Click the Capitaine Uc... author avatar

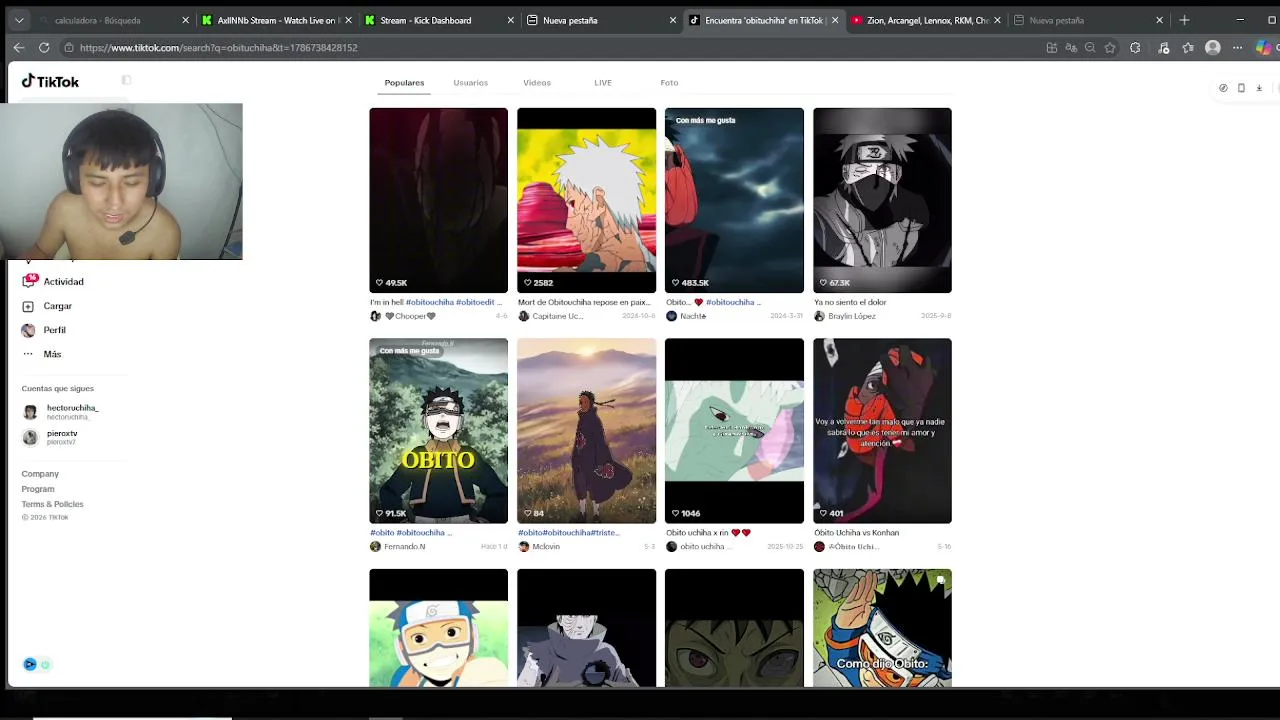(x=523, y=316)
